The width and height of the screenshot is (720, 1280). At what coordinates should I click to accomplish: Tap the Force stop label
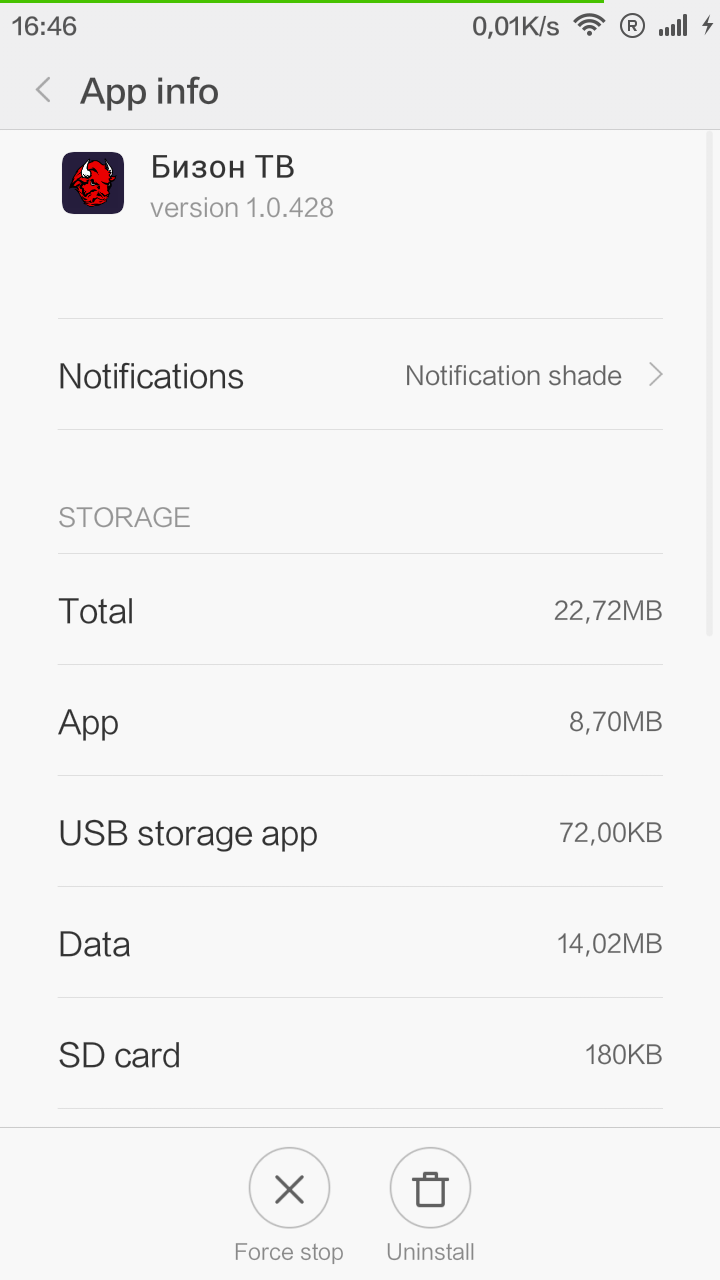click(x=288, y=1252)
